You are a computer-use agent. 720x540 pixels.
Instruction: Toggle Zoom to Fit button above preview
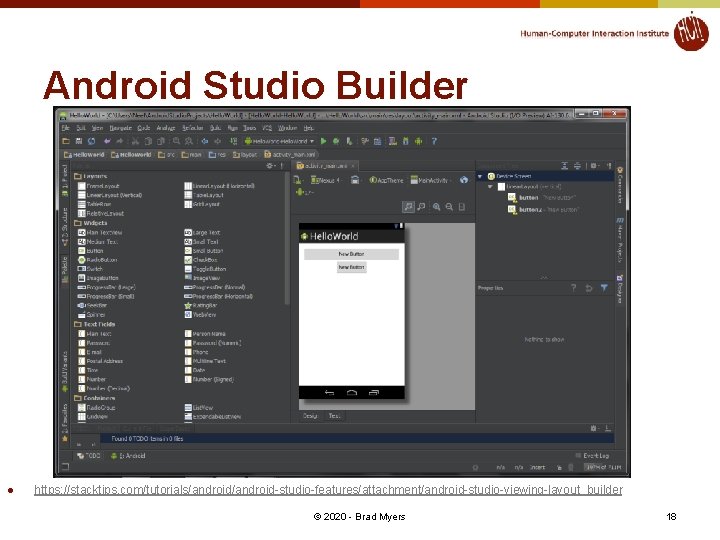point(408,207)
